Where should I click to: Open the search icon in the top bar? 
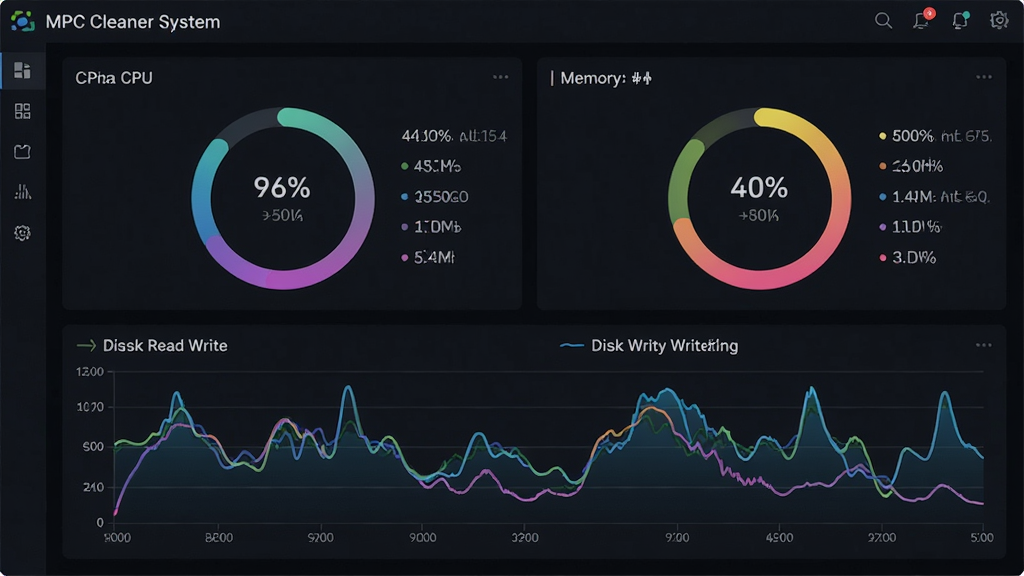[x=883, y=21]
